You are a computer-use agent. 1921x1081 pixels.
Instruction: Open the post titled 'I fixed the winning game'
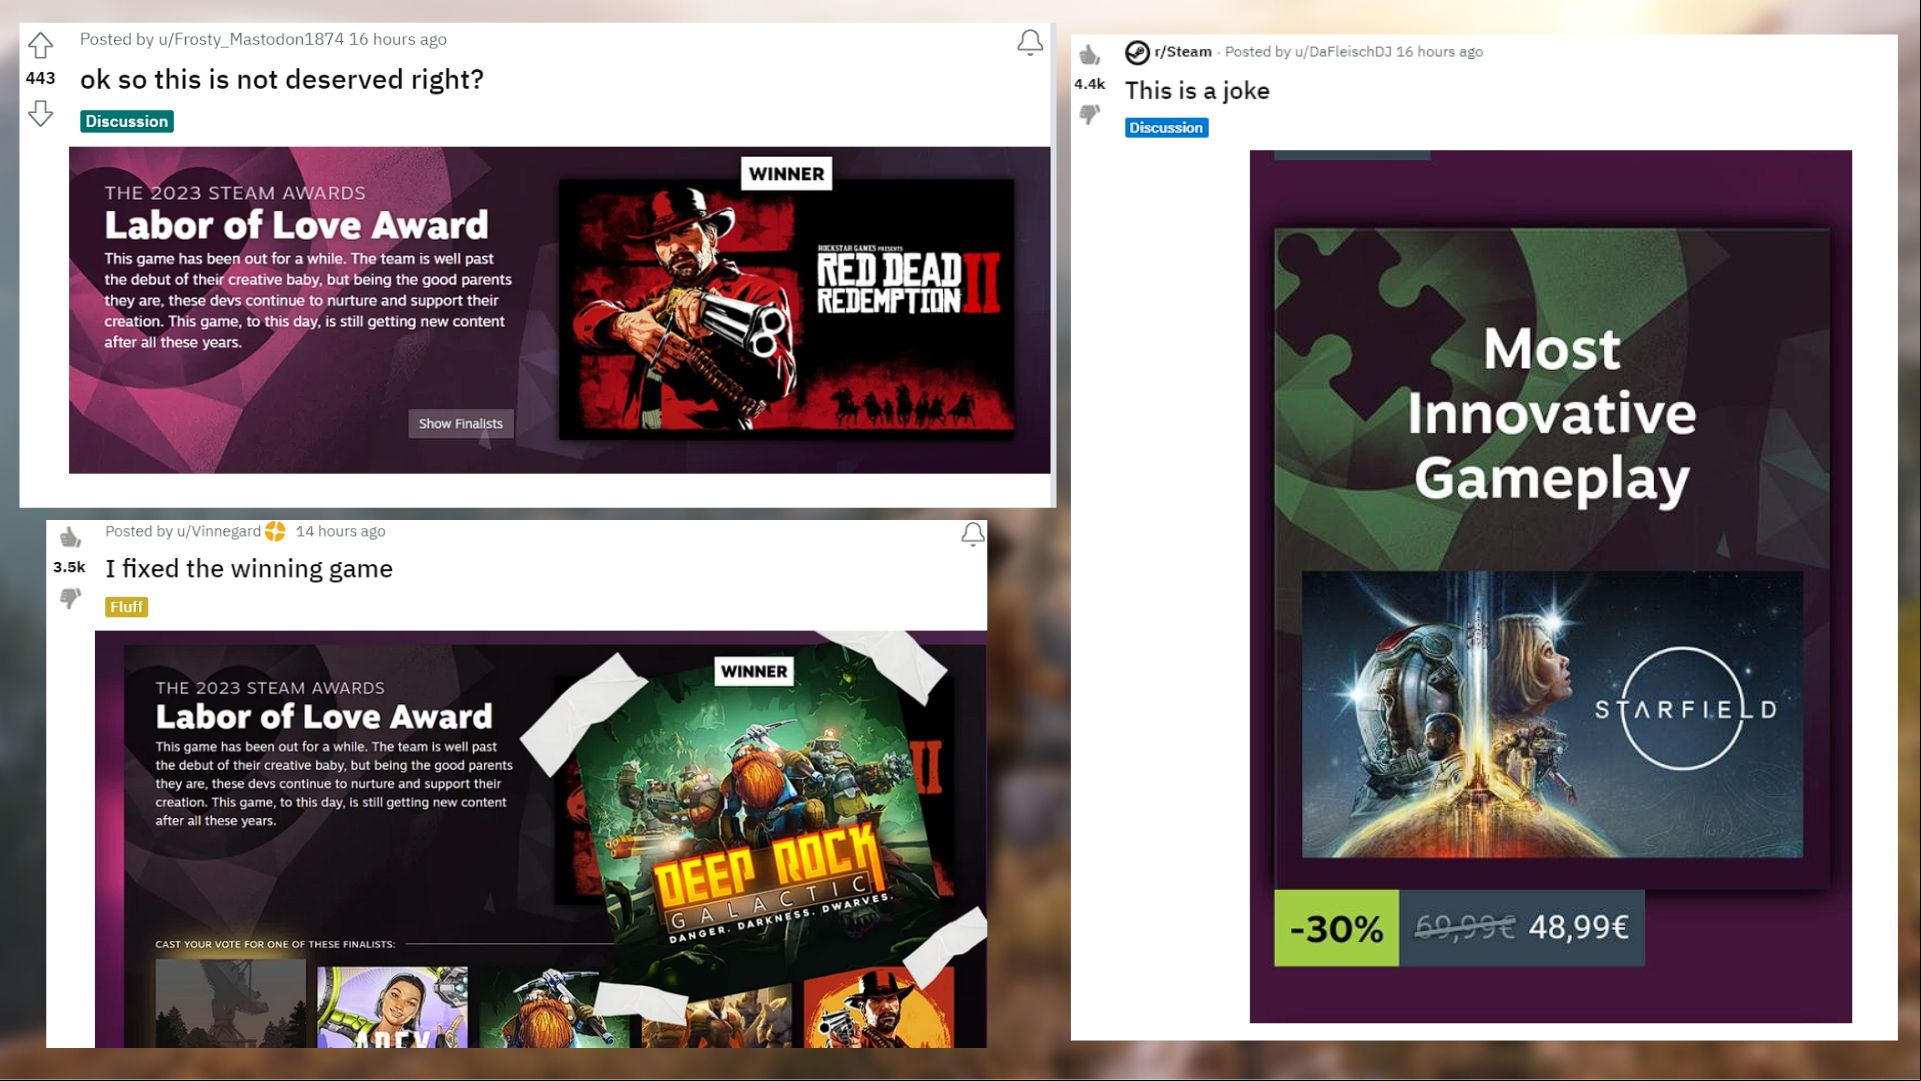[x=249, y=568]
